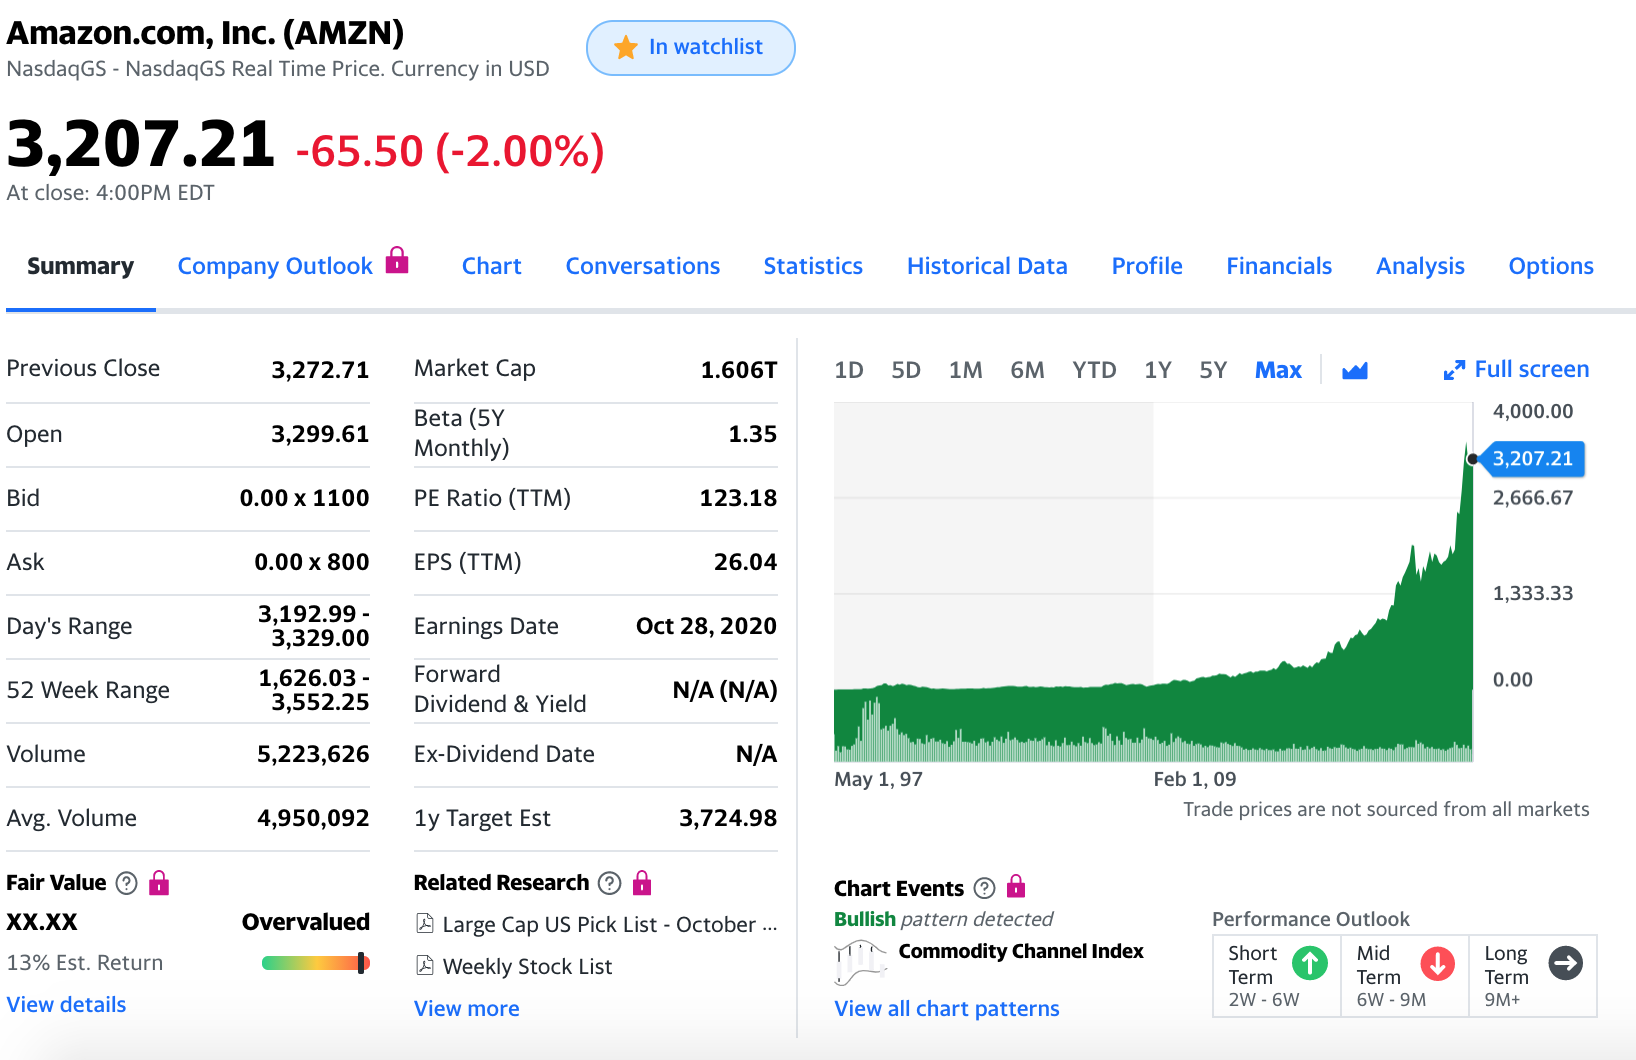Select the 1M chart range
Image resolution: width=1636 pixels, height=1060 pixels.
click(x=966, y=370)
